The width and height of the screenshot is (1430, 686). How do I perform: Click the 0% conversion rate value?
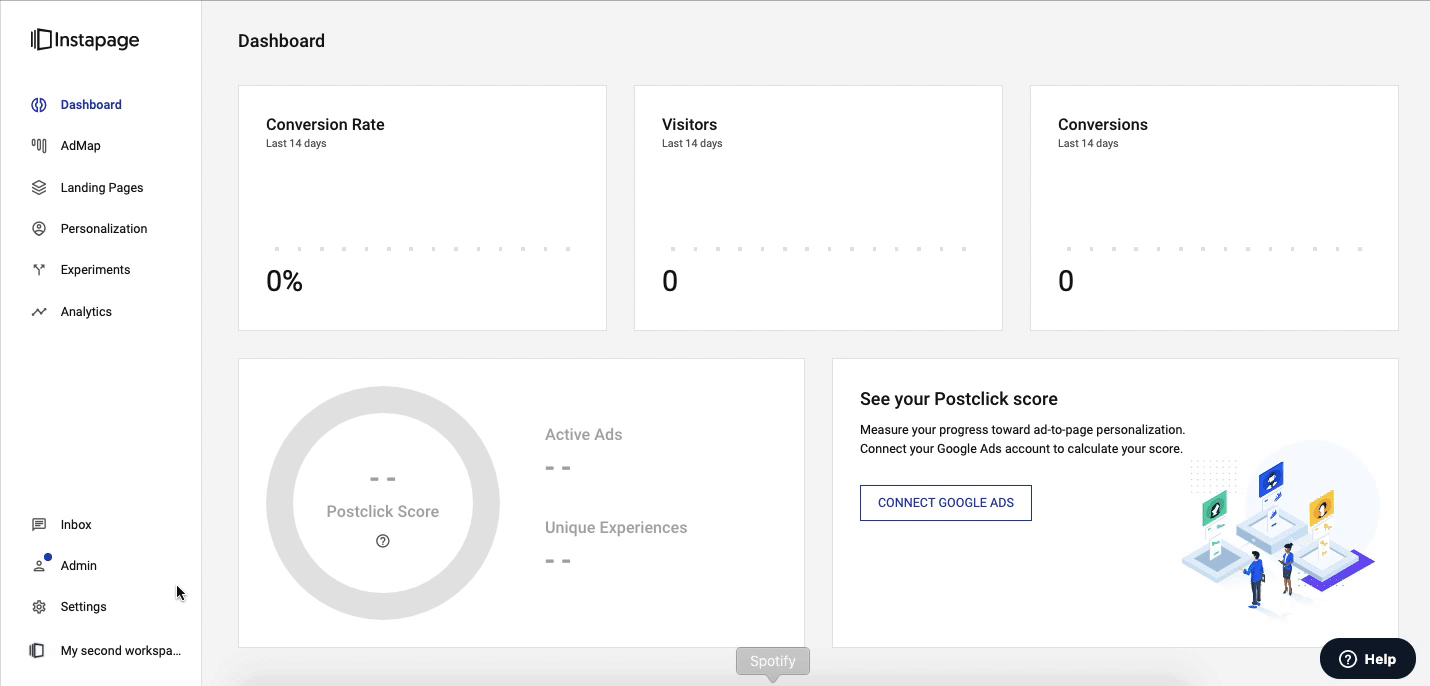click(284, 282)
